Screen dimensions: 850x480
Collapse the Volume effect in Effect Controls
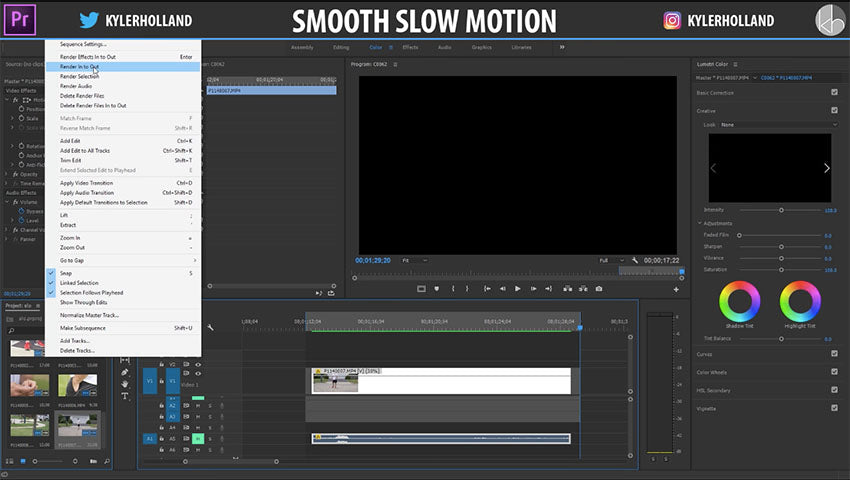click(x=8, y=202)
